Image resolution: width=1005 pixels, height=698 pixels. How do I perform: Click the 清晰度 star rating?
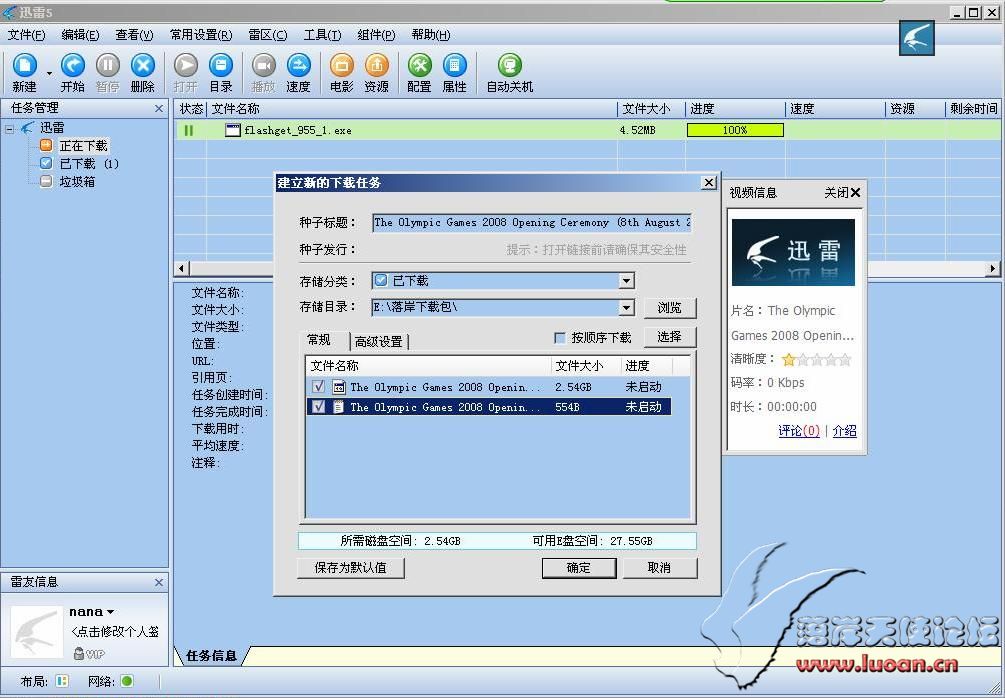click(817, 360)
